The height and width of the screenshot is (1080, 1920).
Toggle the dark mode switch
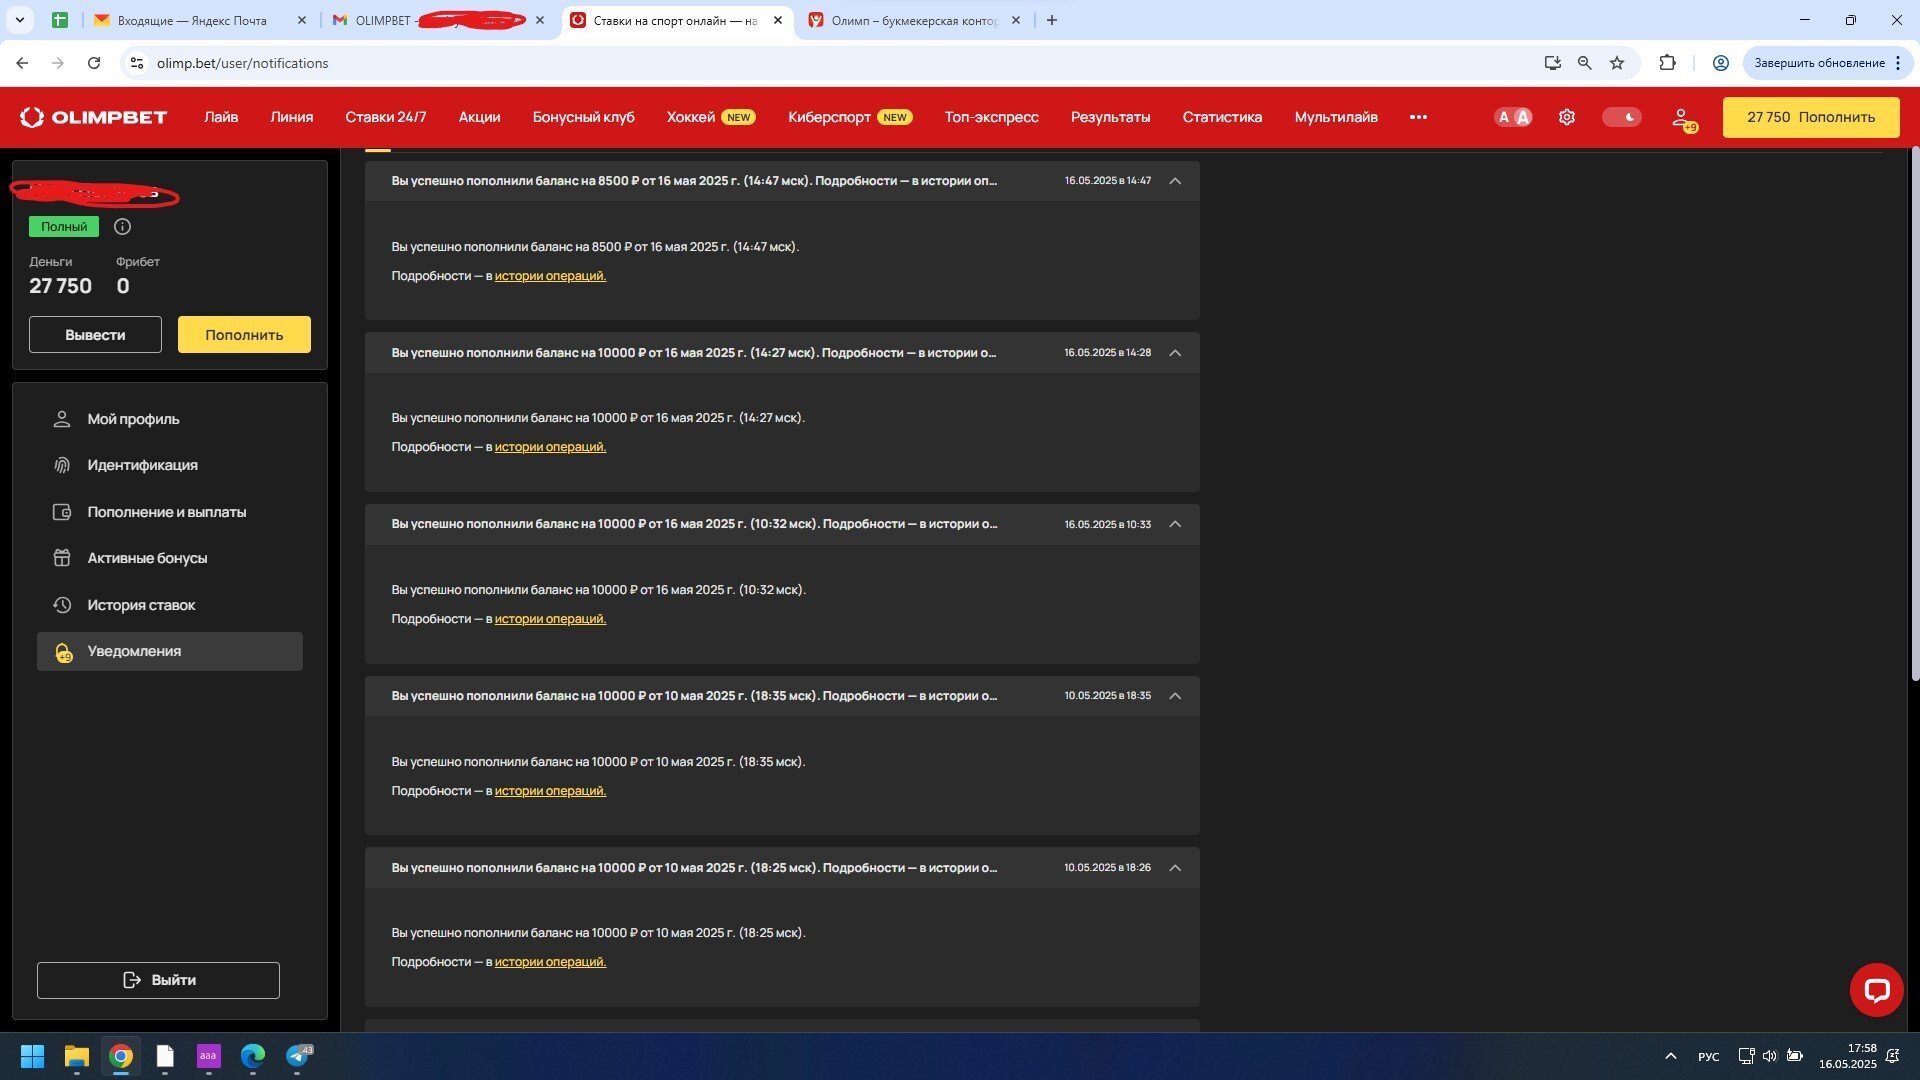(x=1621, y=117)
